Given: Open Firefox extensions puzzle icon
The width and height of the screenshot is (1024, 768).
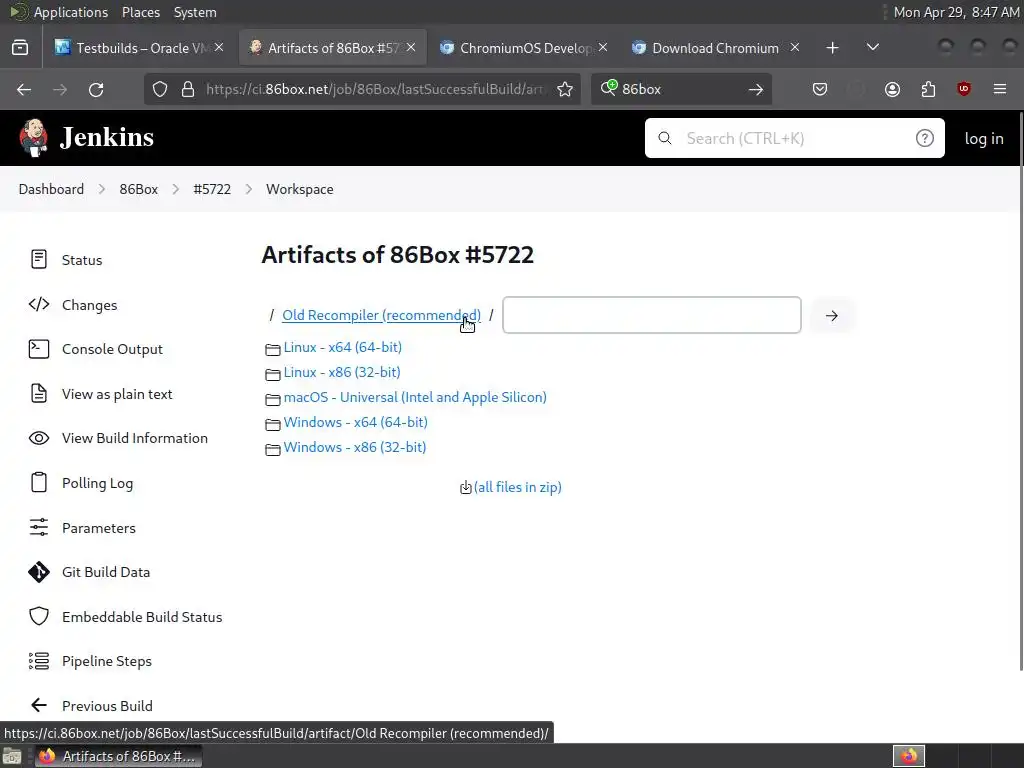Looking at the screenshot, I should point(928,89).
